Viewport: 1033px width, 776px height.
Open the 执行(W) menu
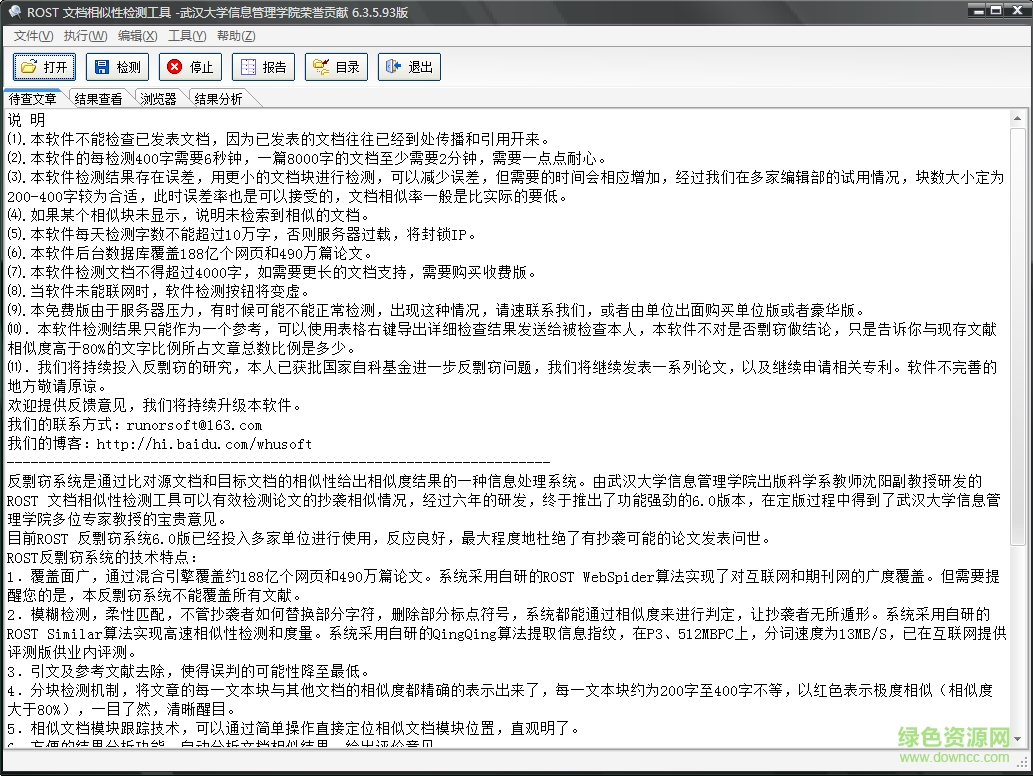tap(84, 35)
